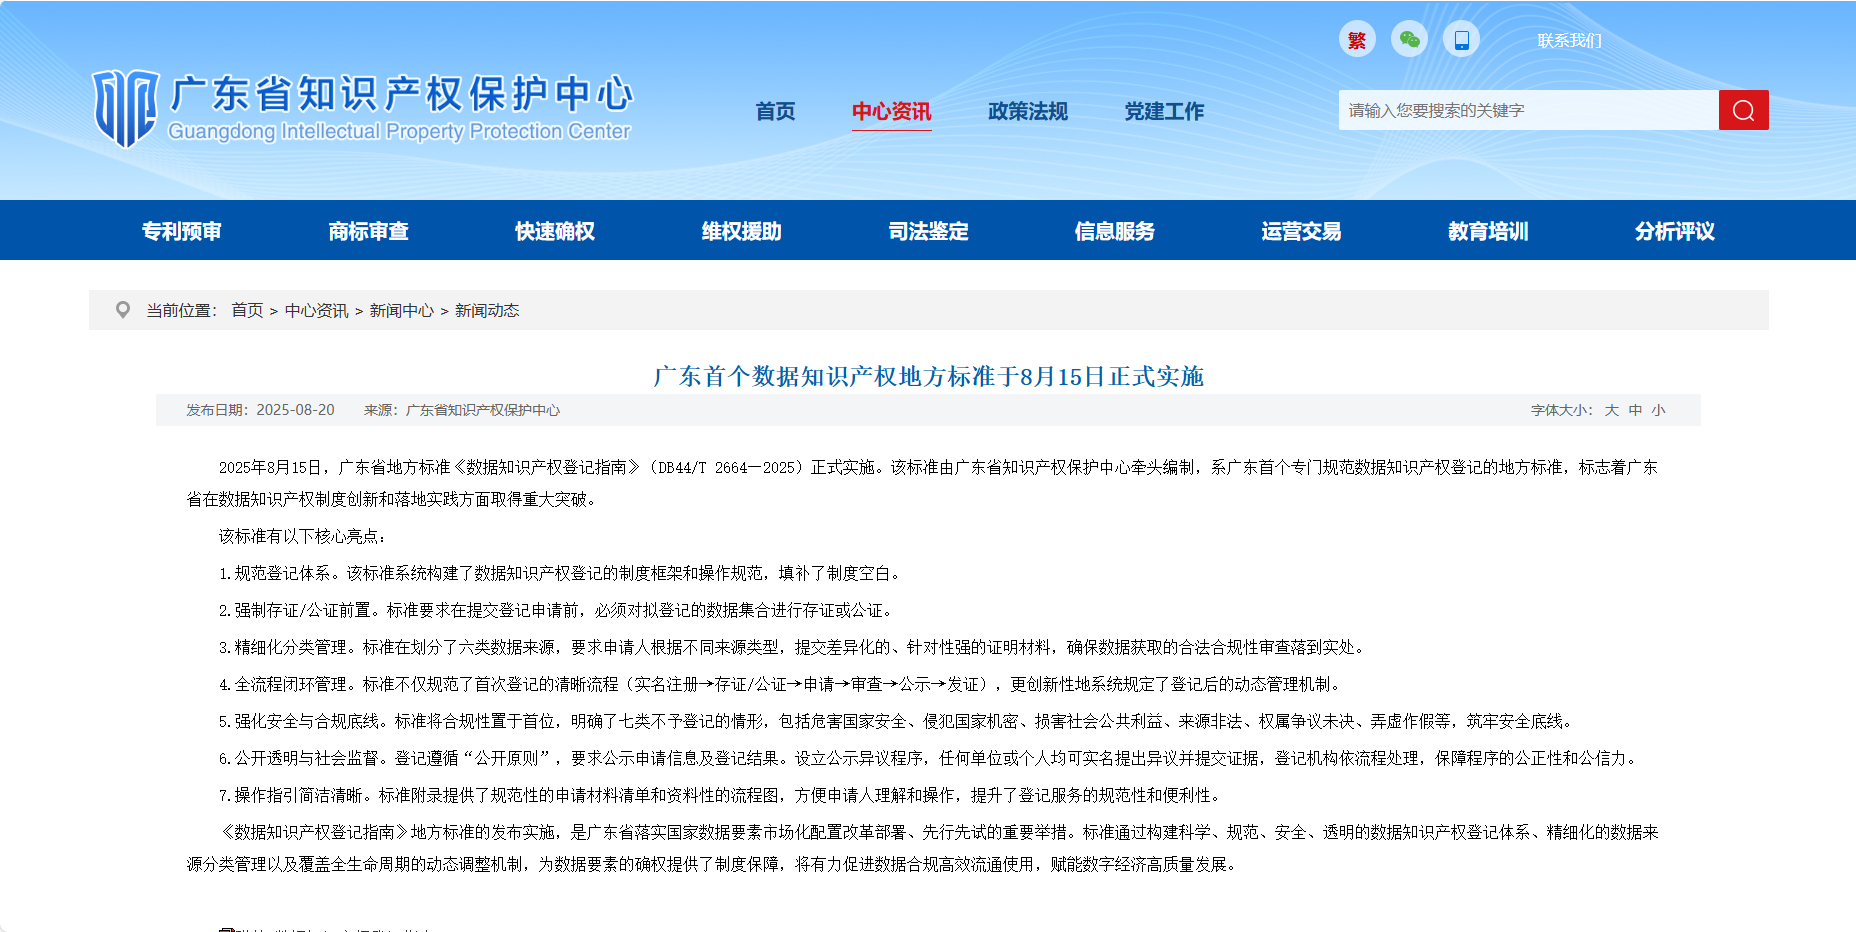The image size is (1856, 932).
Task: Click the location pin icon in the breadcrumb
Action: tap(123, 310)
